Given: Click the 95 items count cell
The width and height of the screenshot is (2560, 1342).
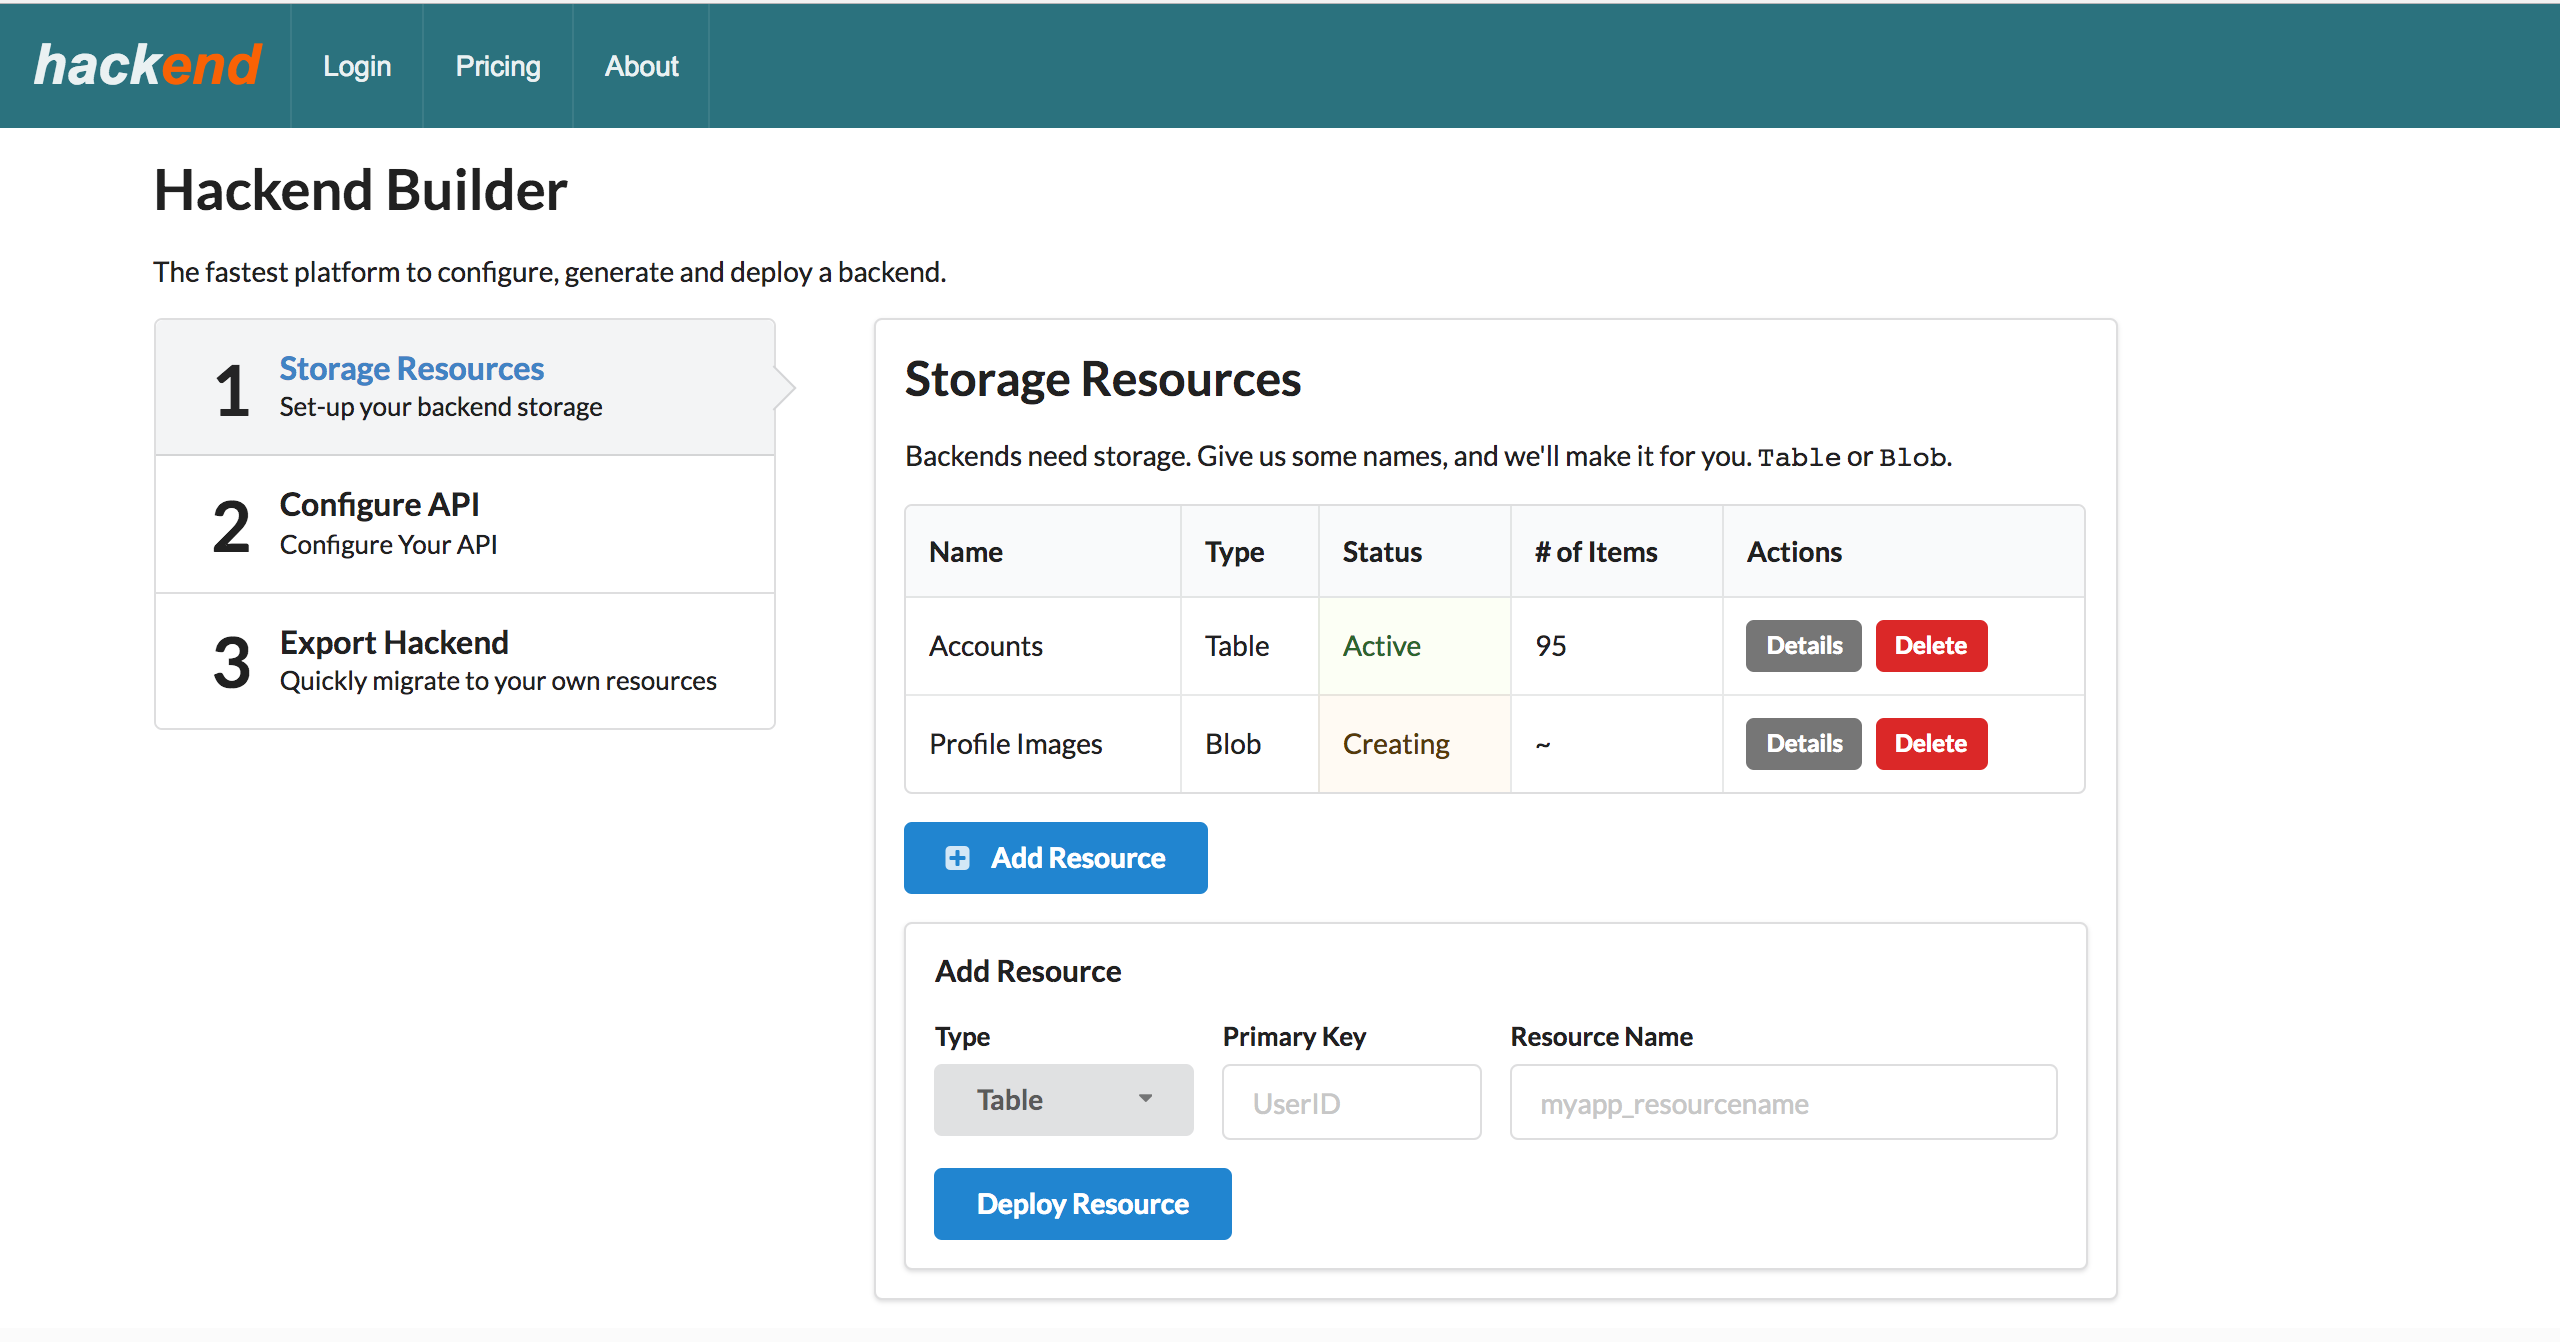Looking at the screenshot, I should [1617, 646].
